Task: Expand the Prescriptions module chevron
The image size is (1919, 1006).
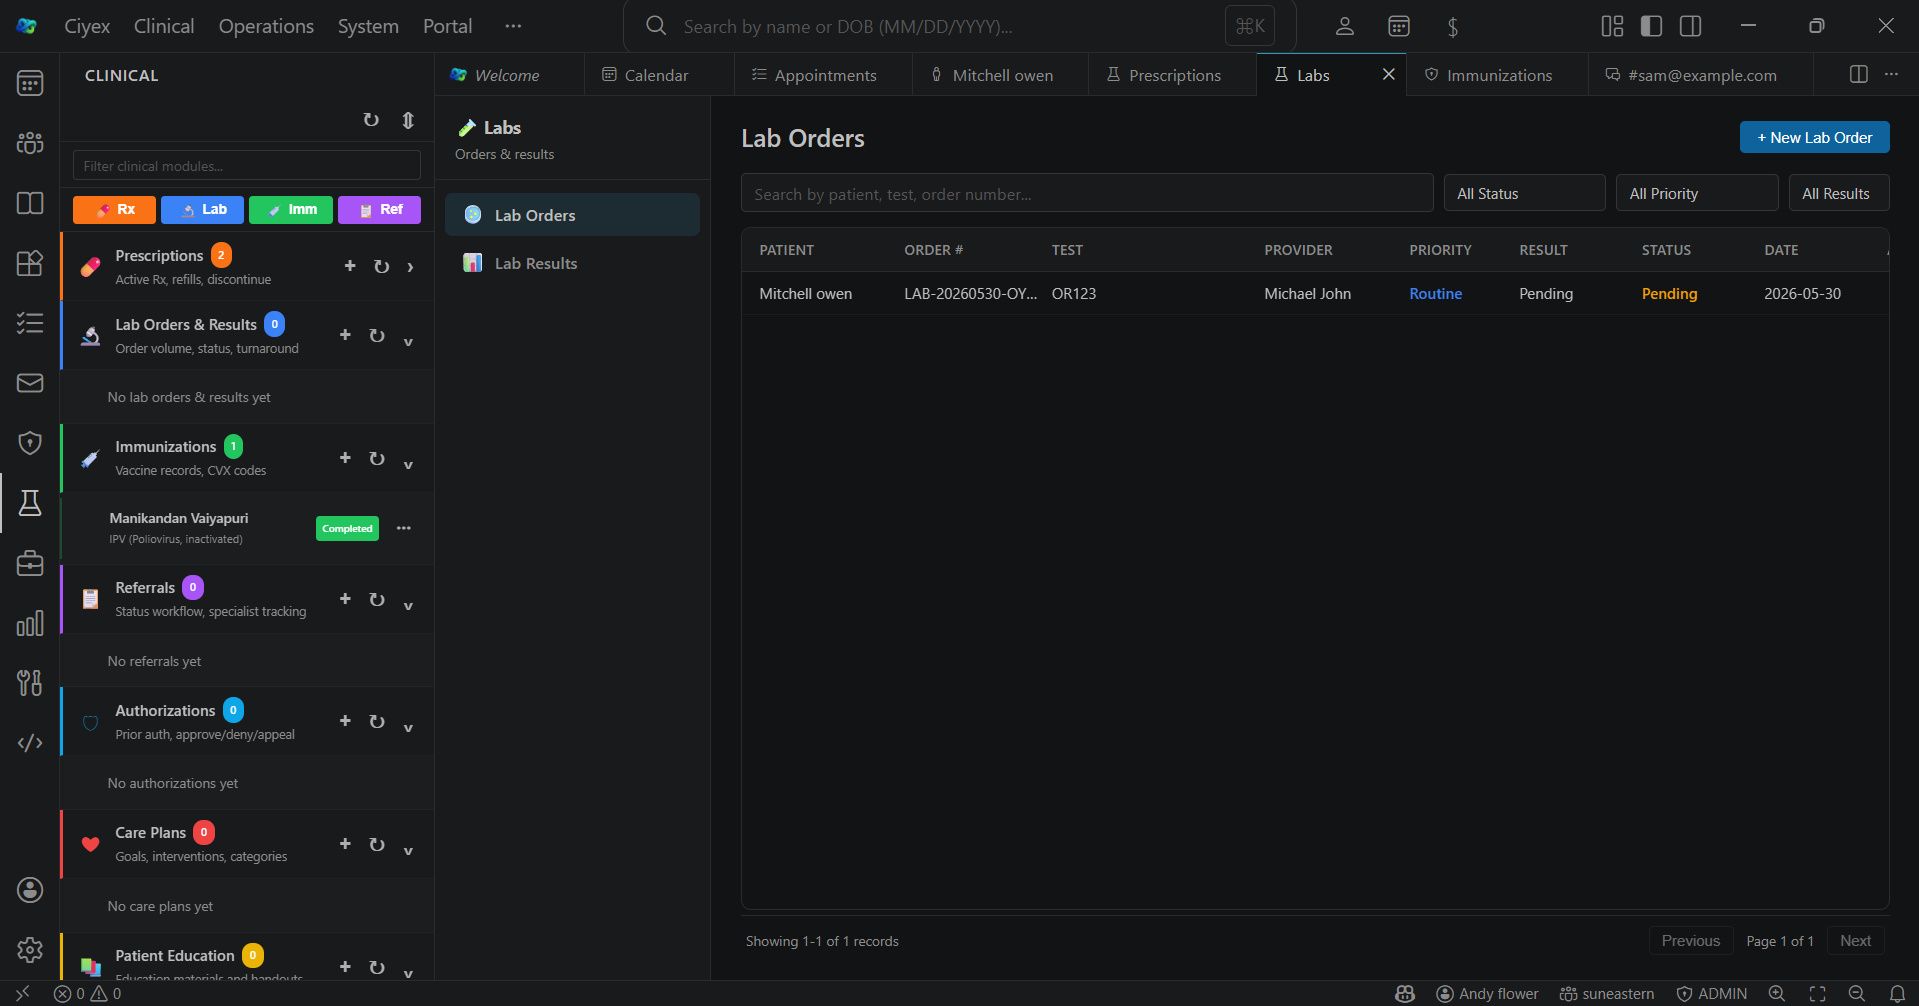Action: (x=410, y=267)
